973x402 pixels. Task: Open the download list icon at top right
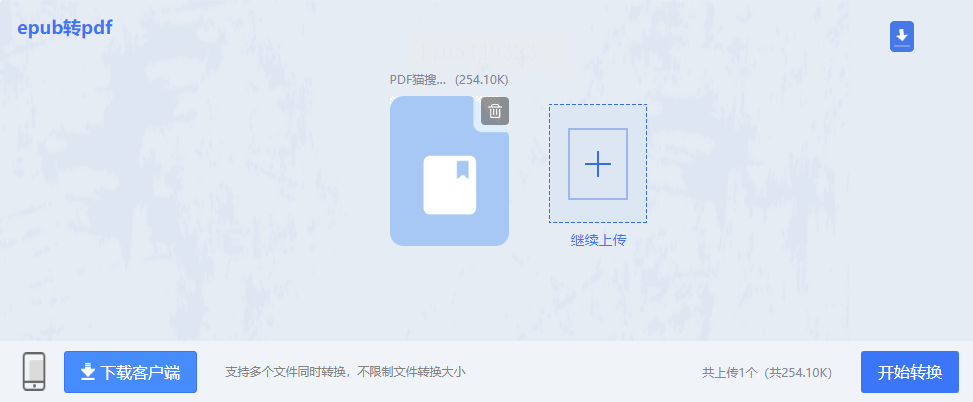[x=902, y=37]
